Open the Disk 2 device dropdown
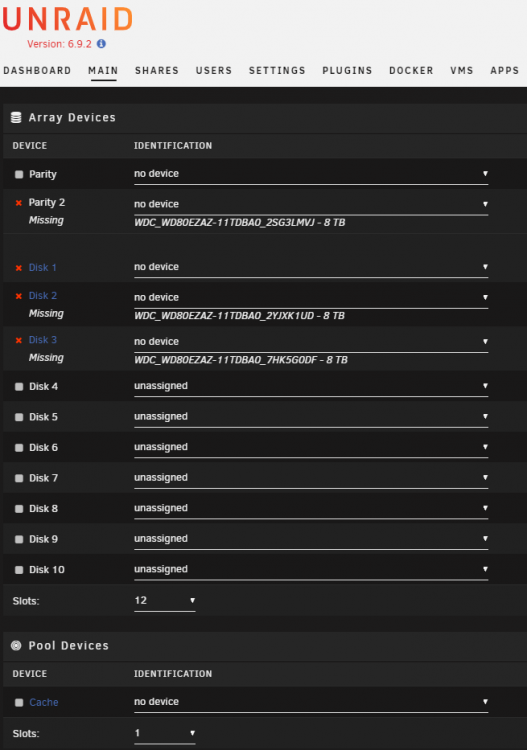The height and width of the screenshot is (750, 527). pos(311,298)
